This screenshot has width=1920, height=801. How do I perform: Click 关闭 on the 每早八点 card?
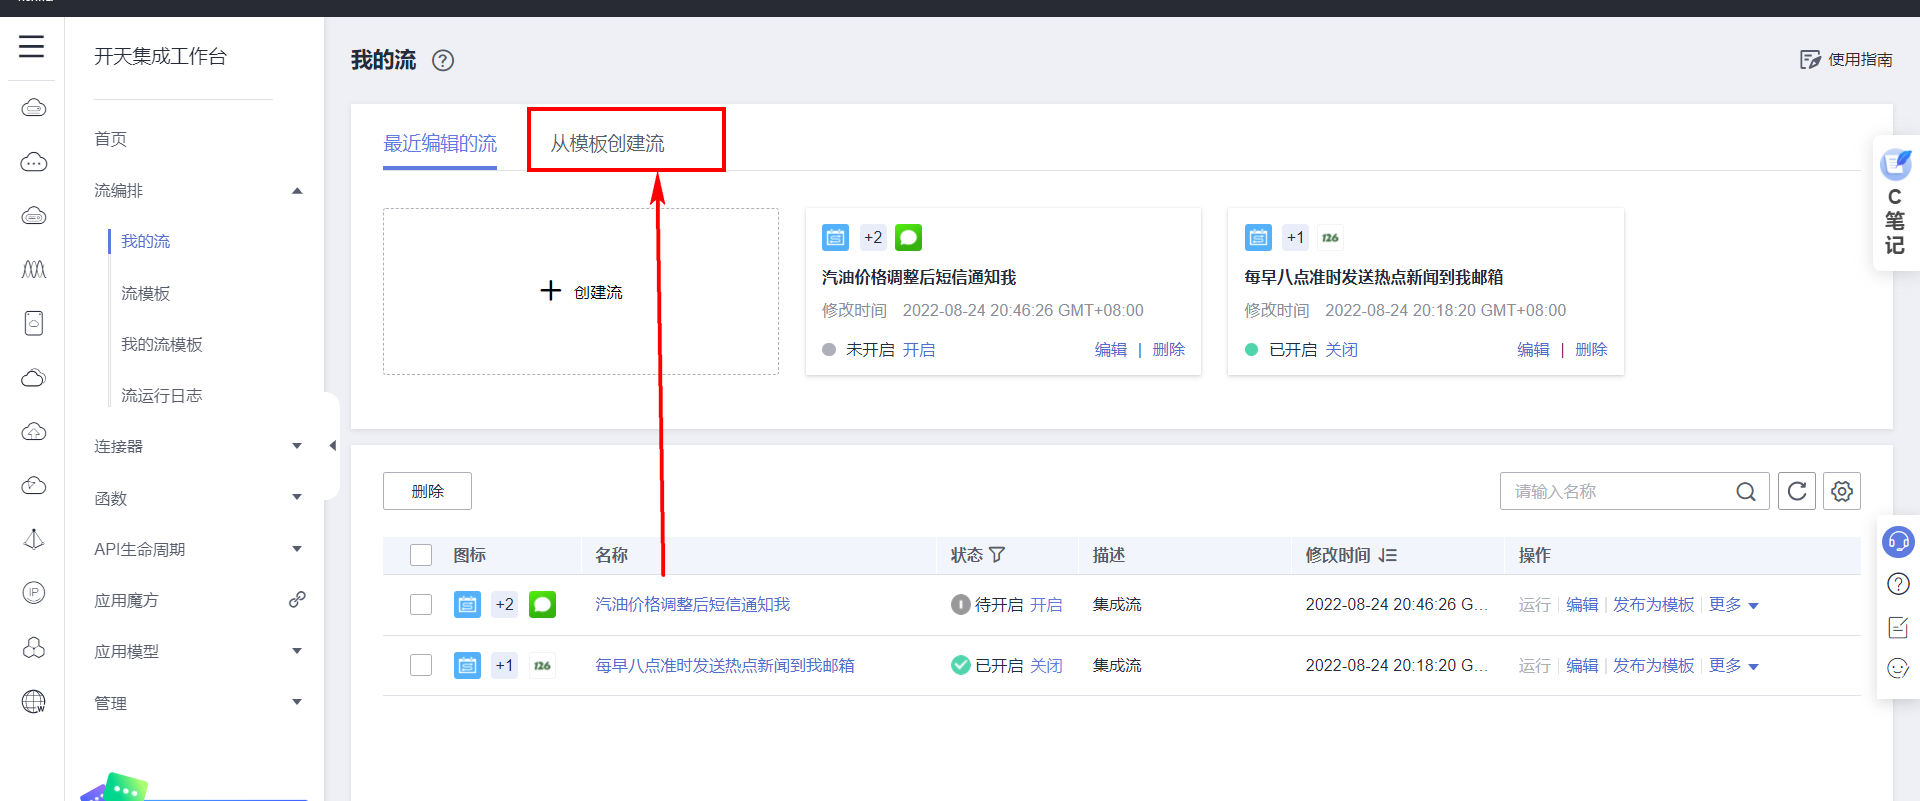1342,350
